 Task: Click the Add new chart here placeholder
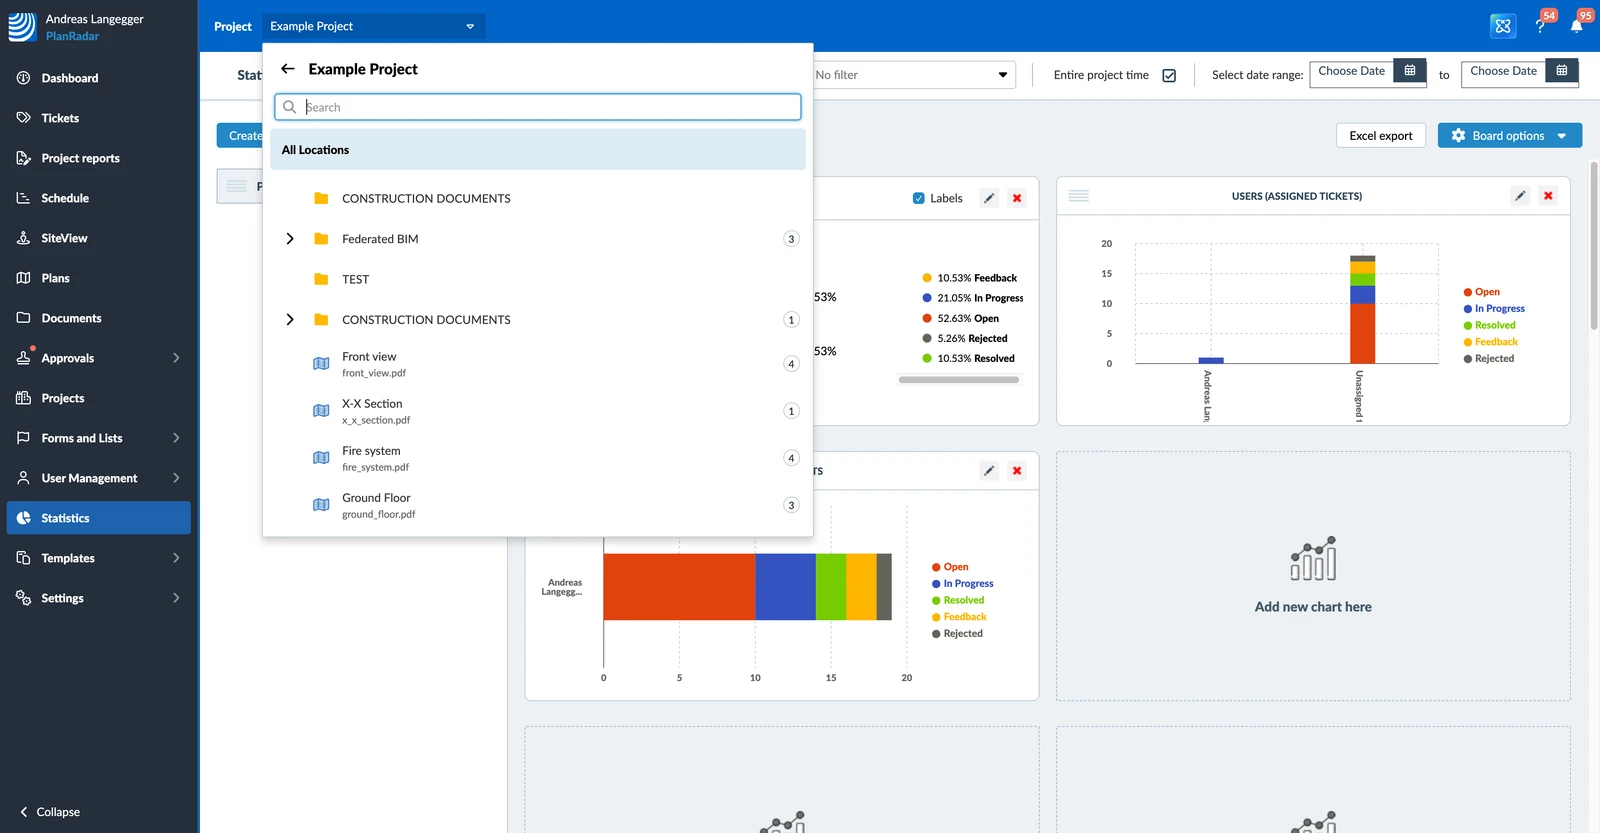1313,576
